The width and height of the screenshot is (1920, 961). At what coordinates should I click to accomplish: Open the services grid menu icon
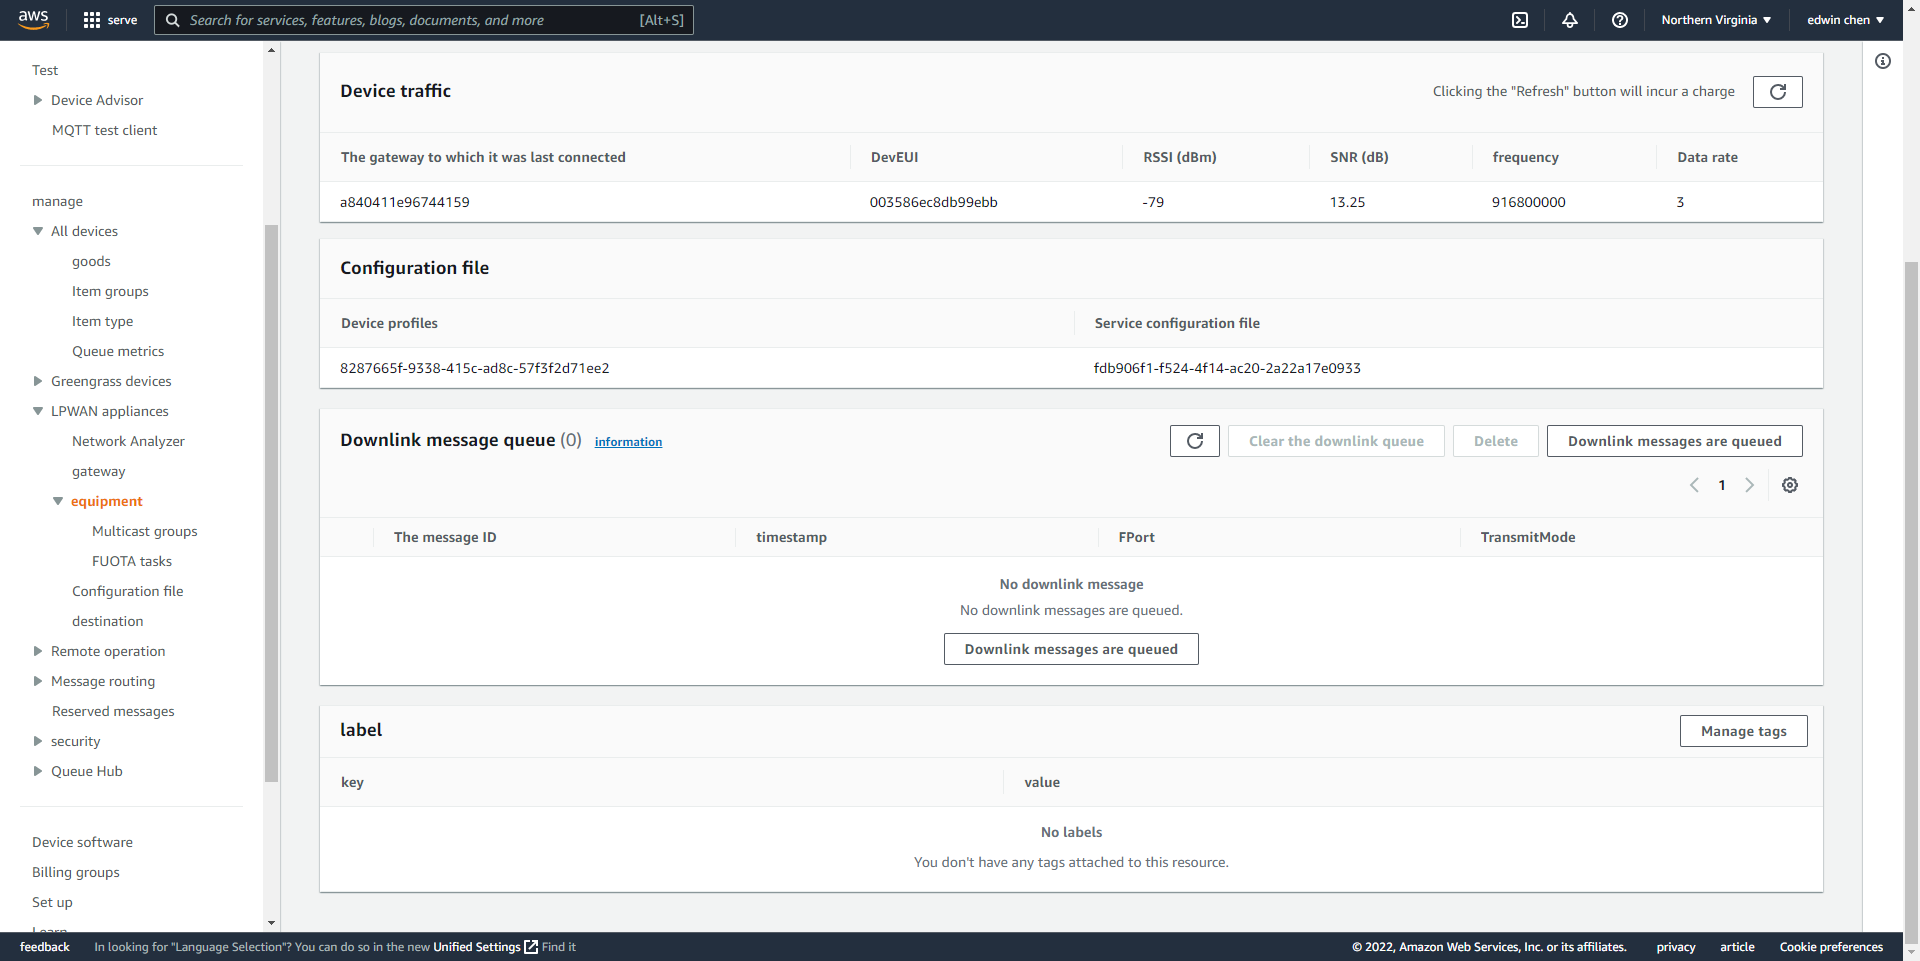(x=92, y=20)
